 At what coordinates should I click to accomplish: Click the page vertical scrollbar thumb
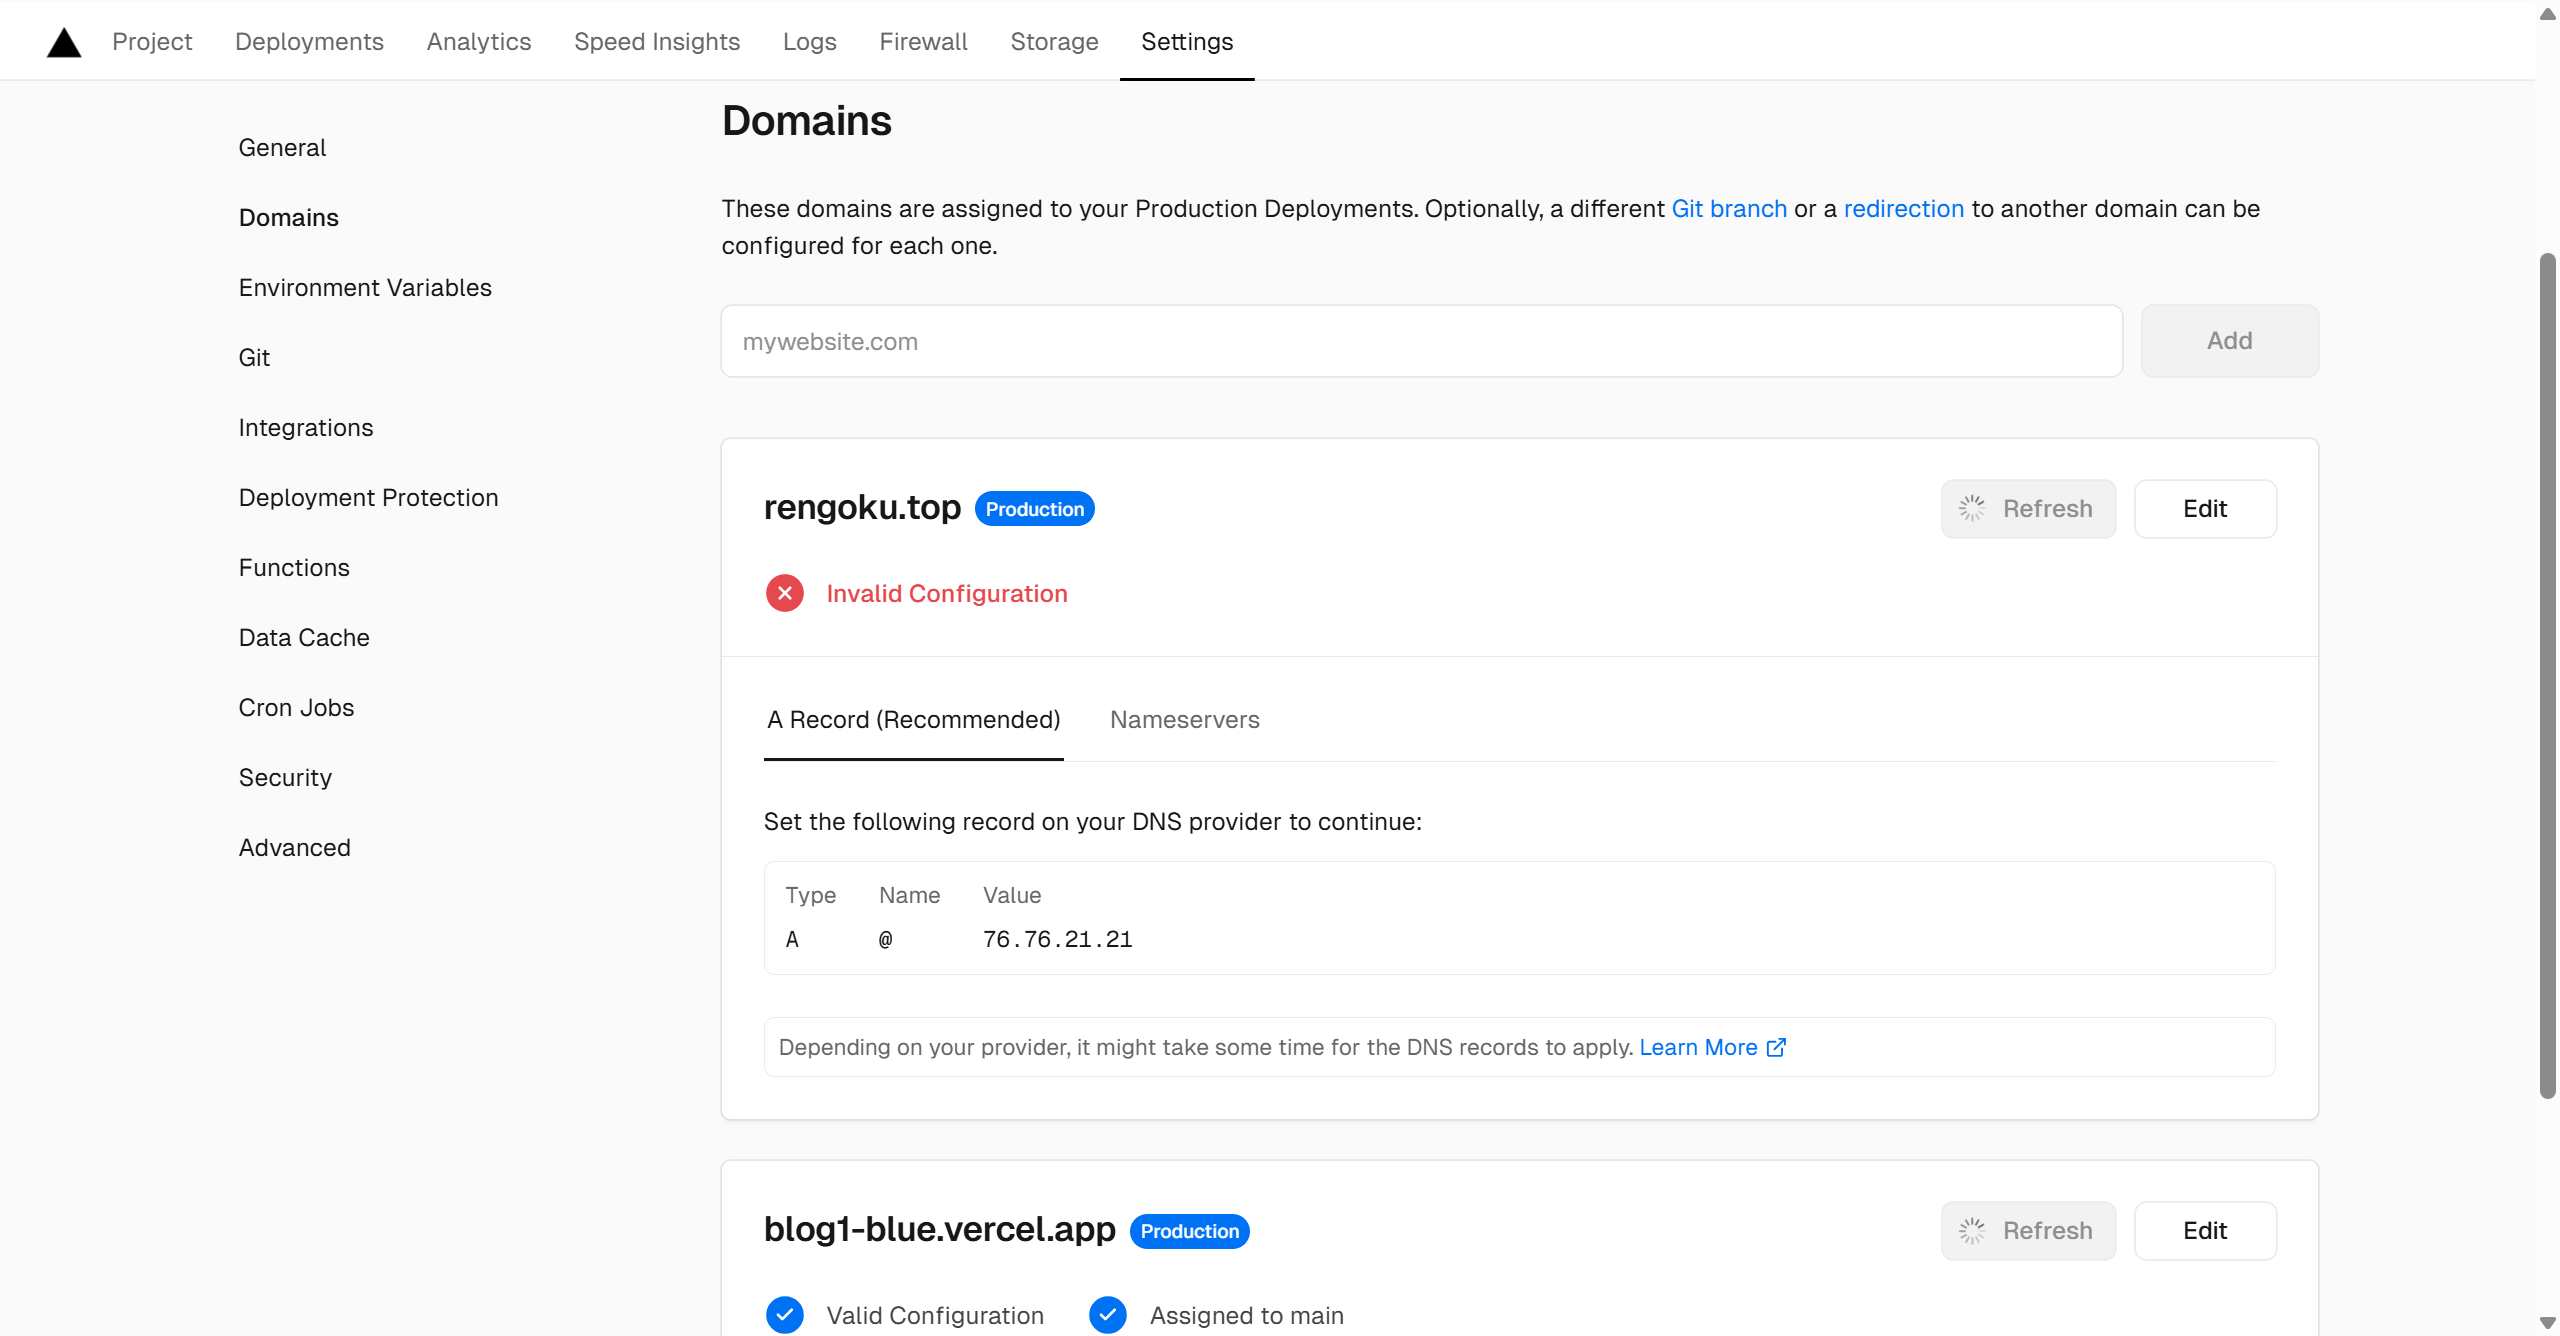point(2547,676)
